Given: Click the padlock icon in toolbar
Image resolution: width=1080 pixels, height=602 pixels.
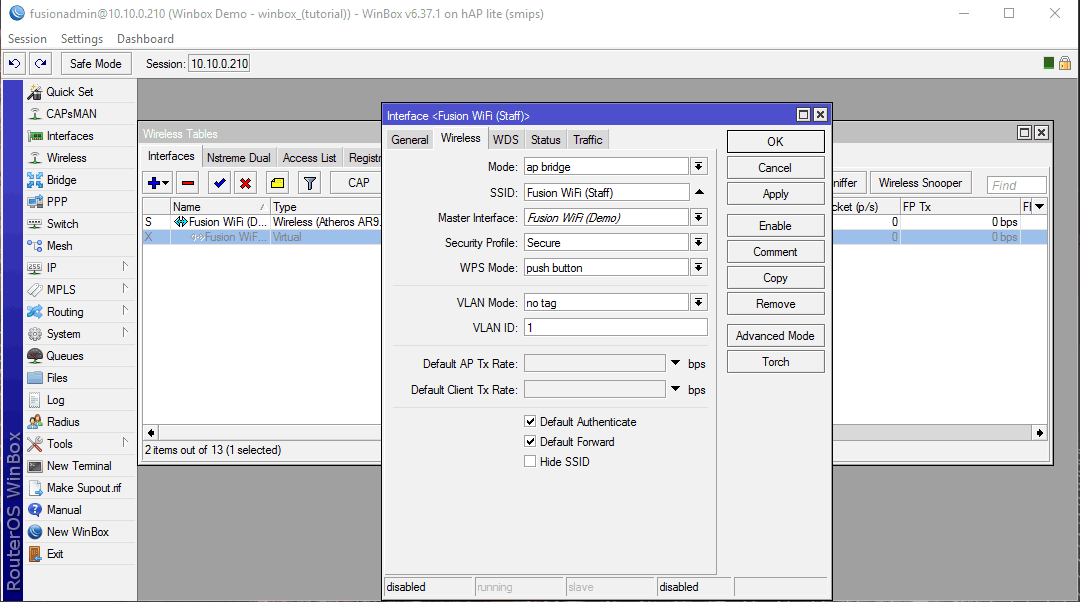Looking at the screenshot, I should click(x=1065, y=63).
